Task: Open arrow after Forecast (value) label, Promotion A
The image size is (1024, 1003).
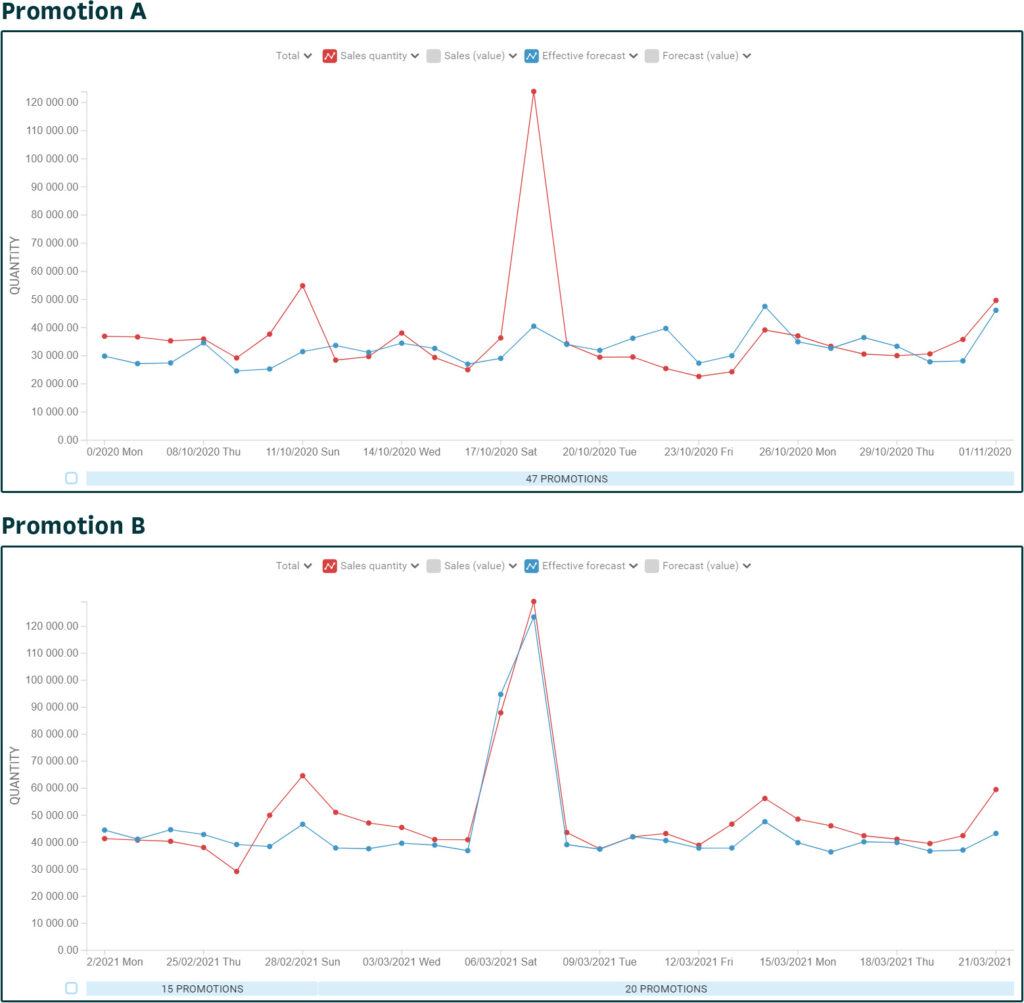Action: point(747,56)
